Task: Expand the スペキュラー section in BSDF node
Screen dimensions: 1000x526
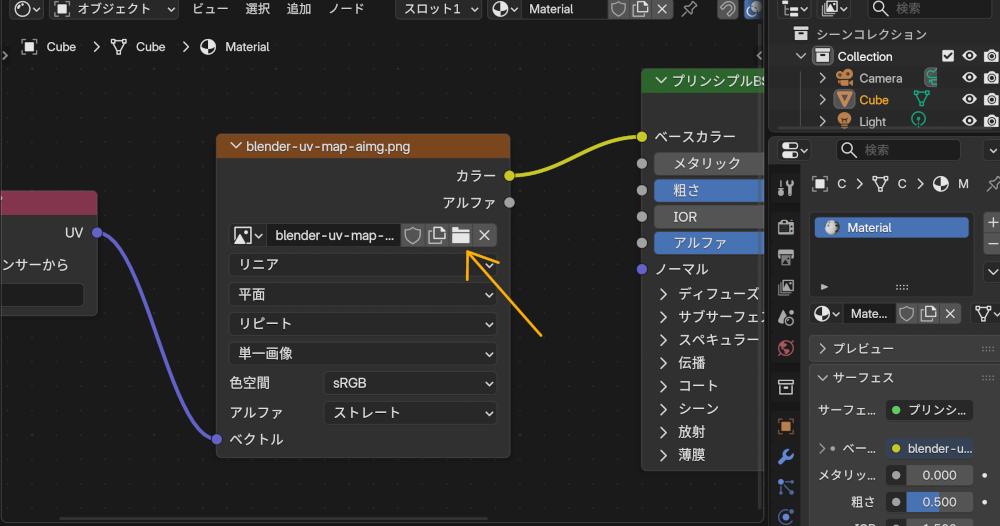Action: (663, 340)
